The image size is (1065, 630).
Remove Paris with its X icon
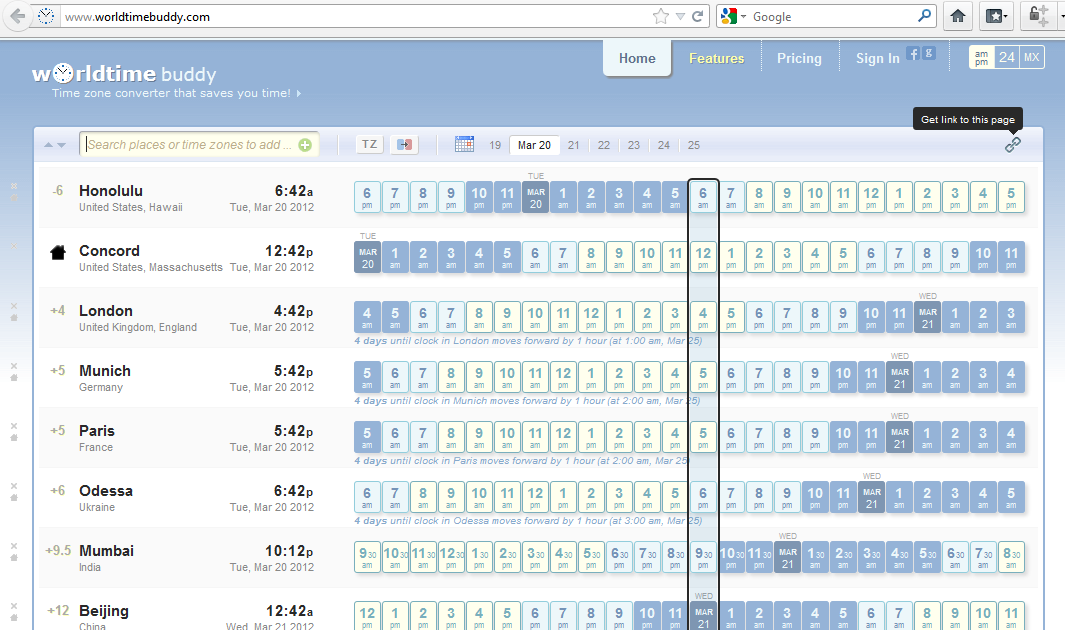point(14,426)
